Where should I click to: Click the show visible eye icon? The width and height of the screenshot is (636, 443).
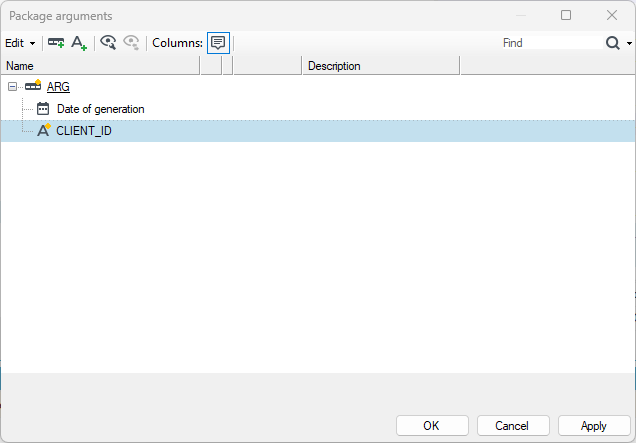pyautogui.click(x=108, y=43)
